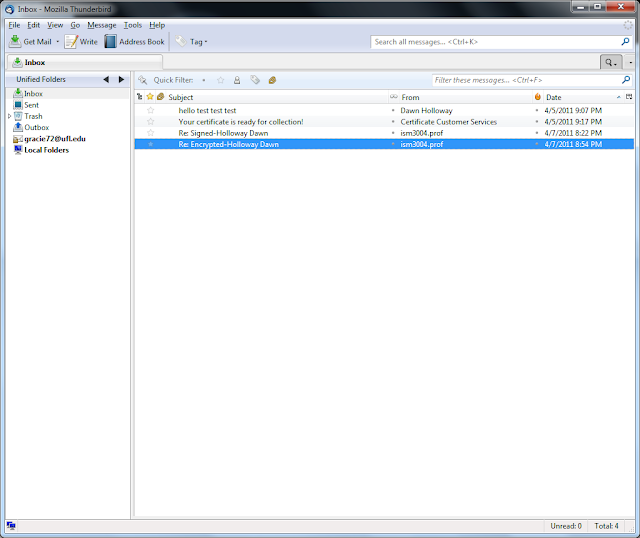640x538 pixels.
Task: Toggle junk status for certificate message
Action: (537, 122)
